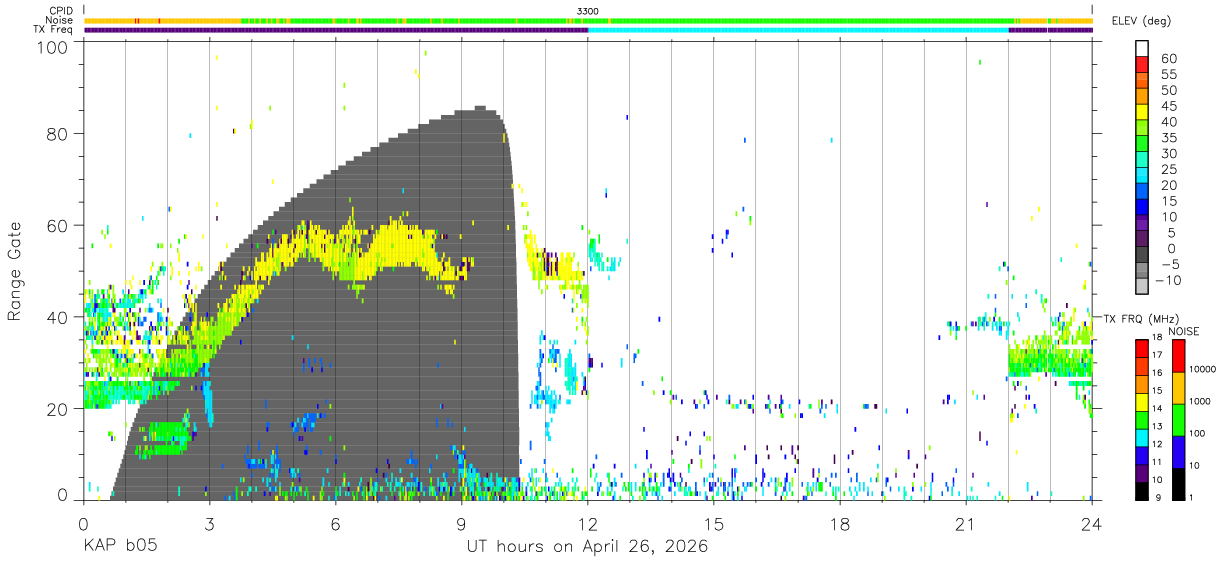Screen dimensions: 1228x567
Task: Pick the red cell of NOISE bar
Action: 1180,356
